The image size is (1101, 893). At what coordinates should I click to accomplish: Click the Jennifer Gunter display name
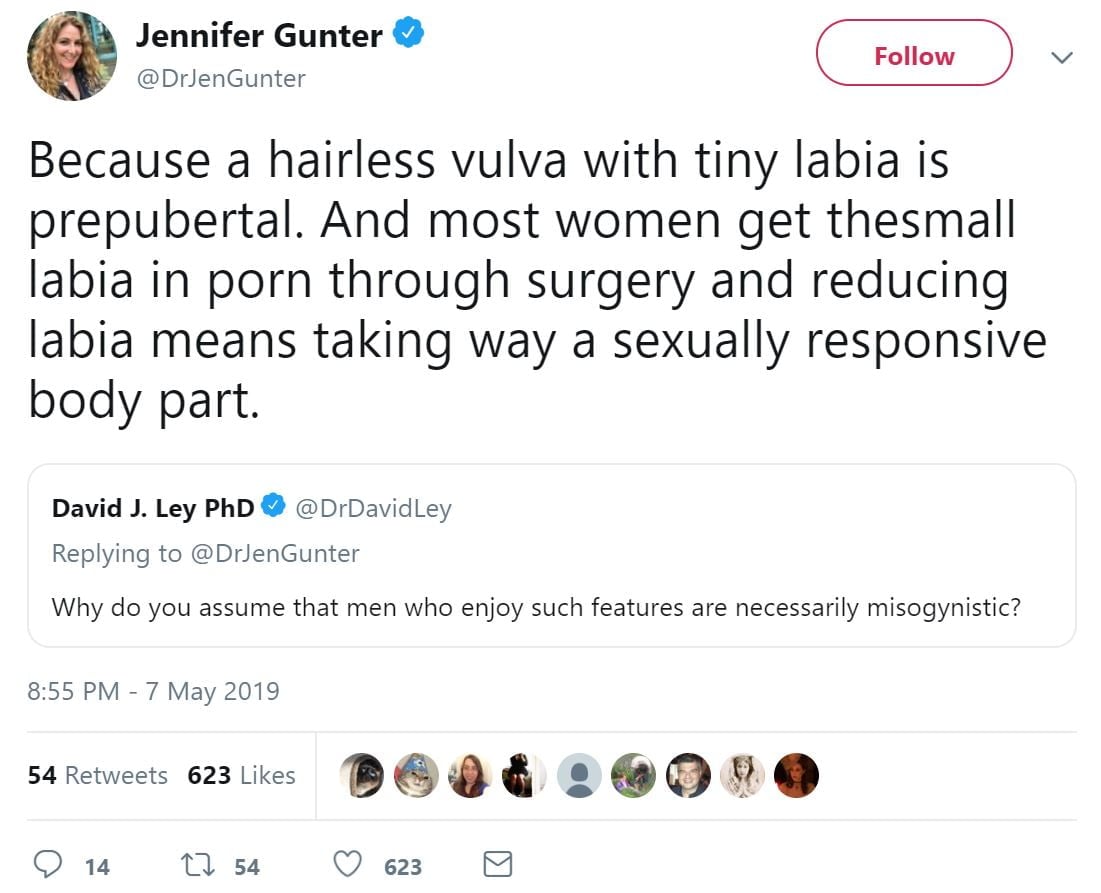point(259,36)
